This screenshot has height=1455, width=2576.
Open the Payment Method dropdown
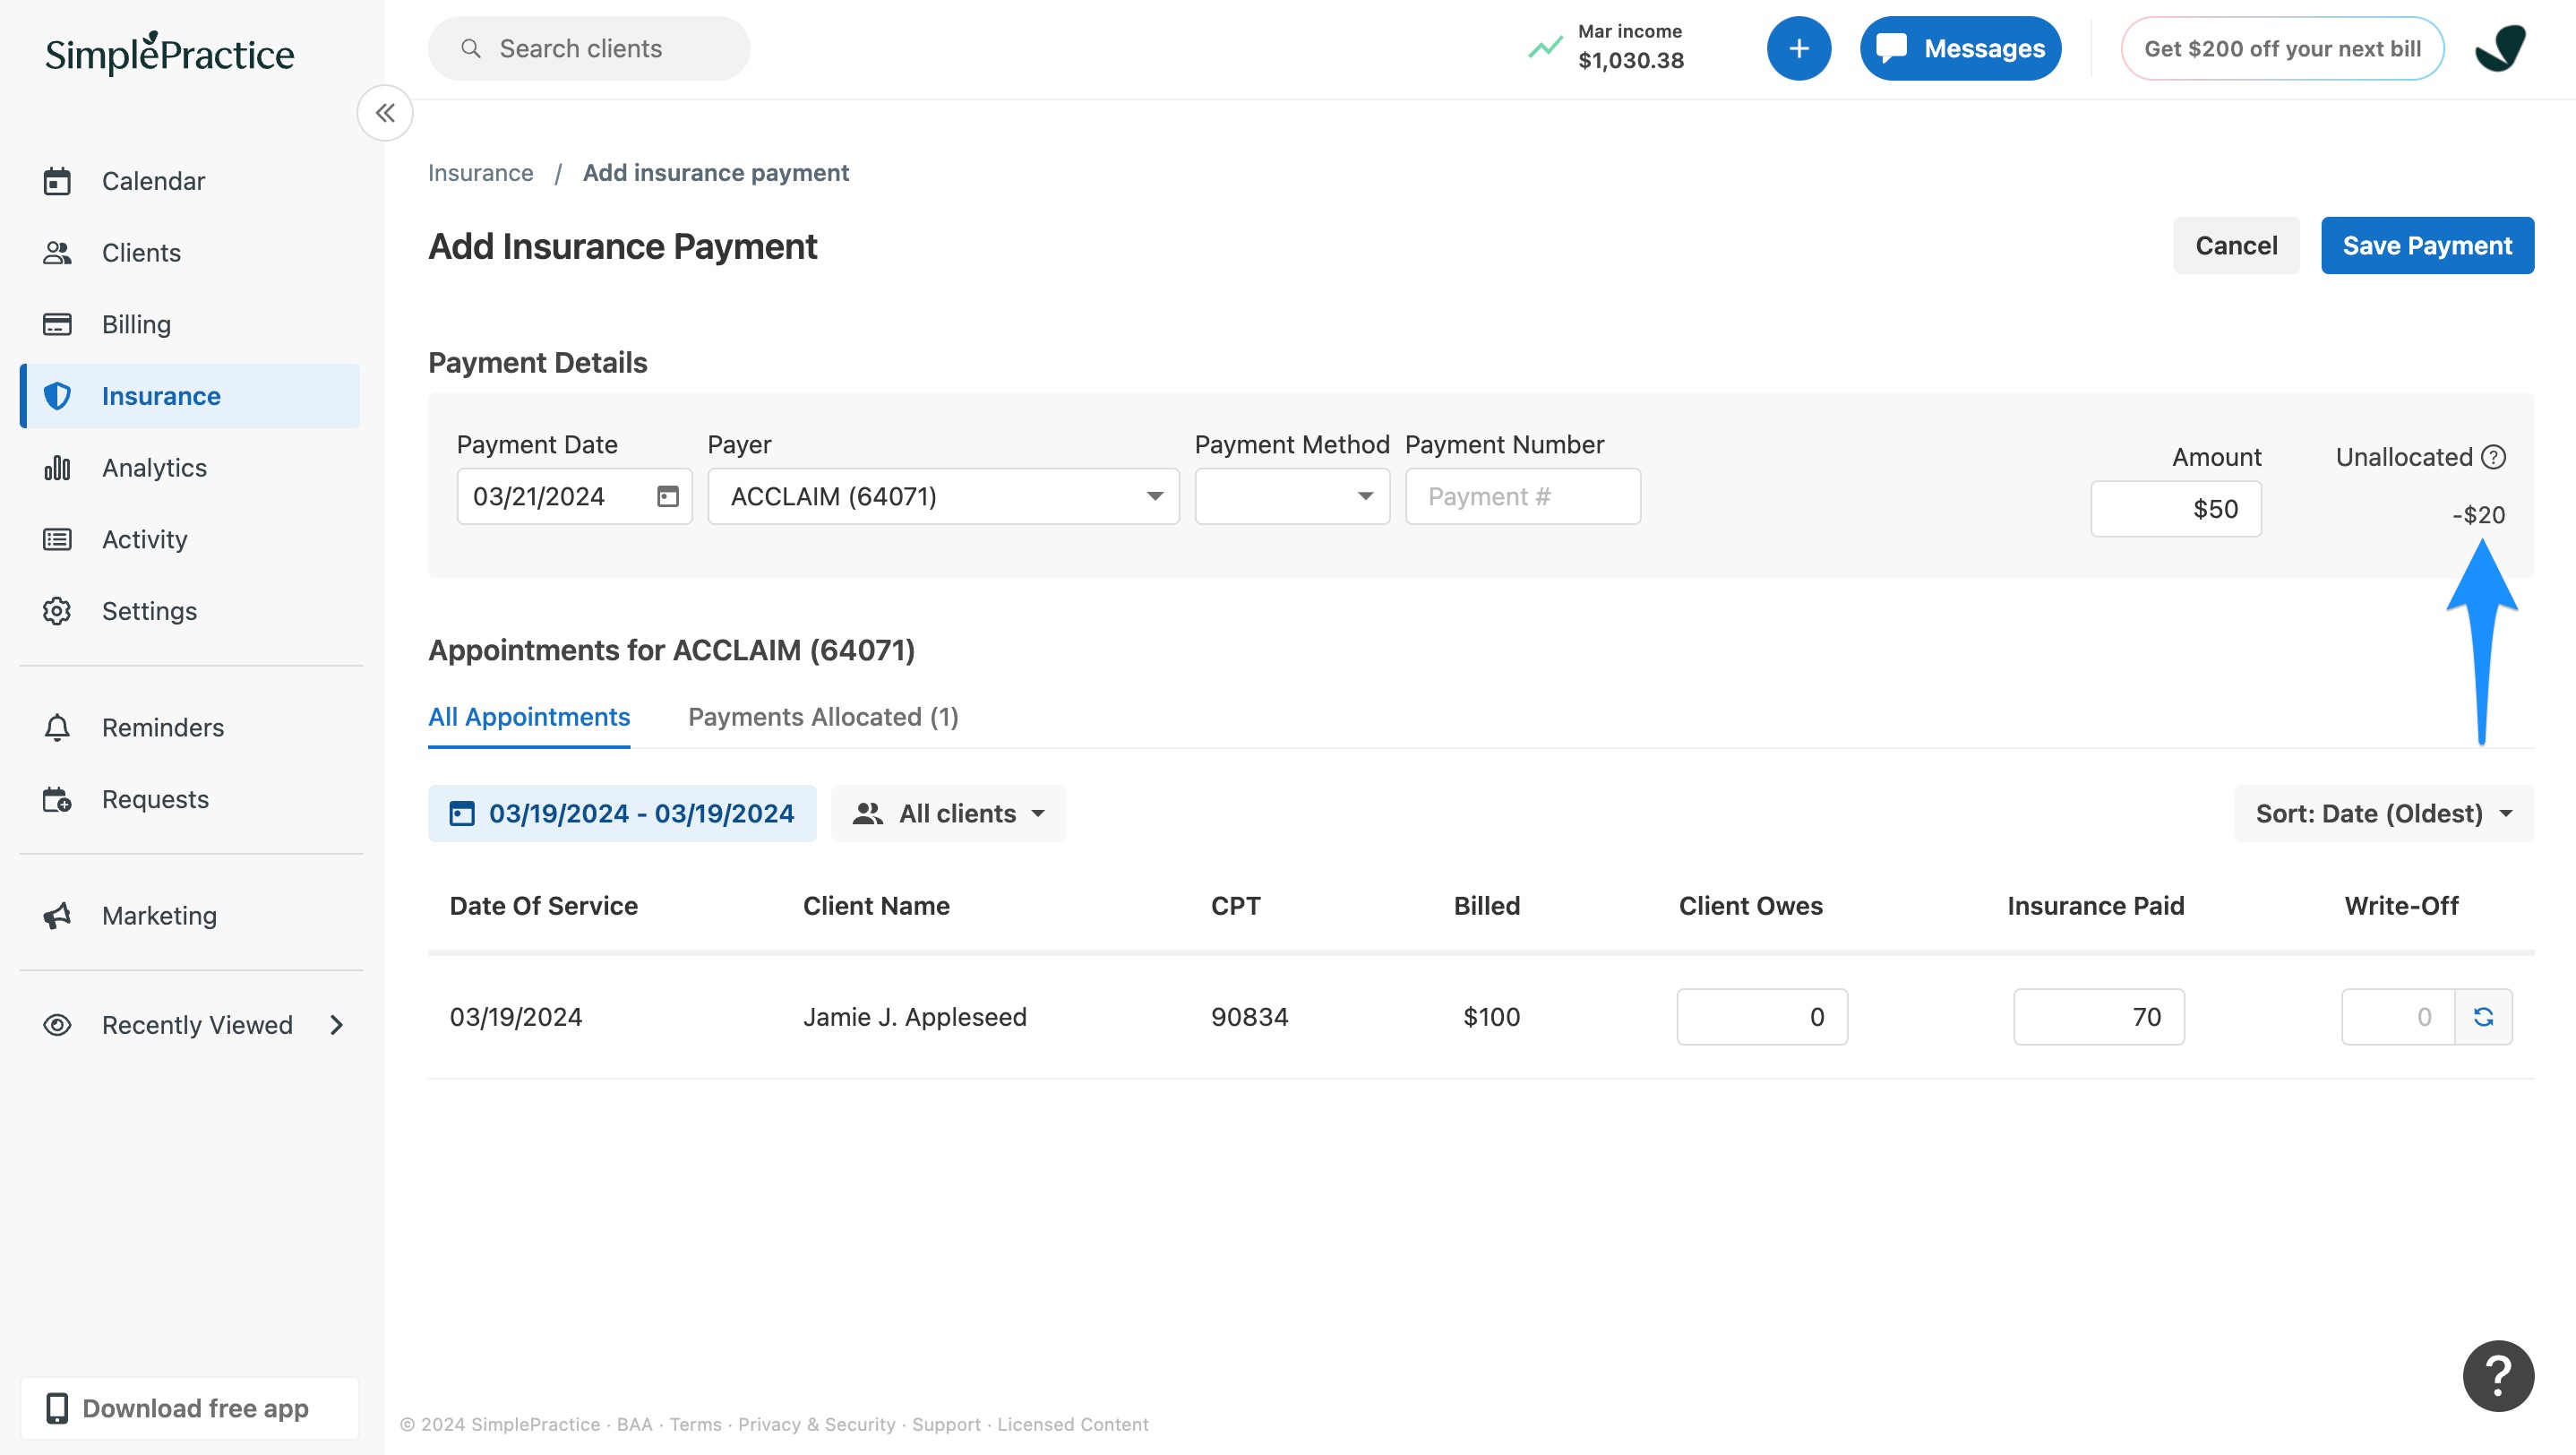click(x=1292, y=496)
